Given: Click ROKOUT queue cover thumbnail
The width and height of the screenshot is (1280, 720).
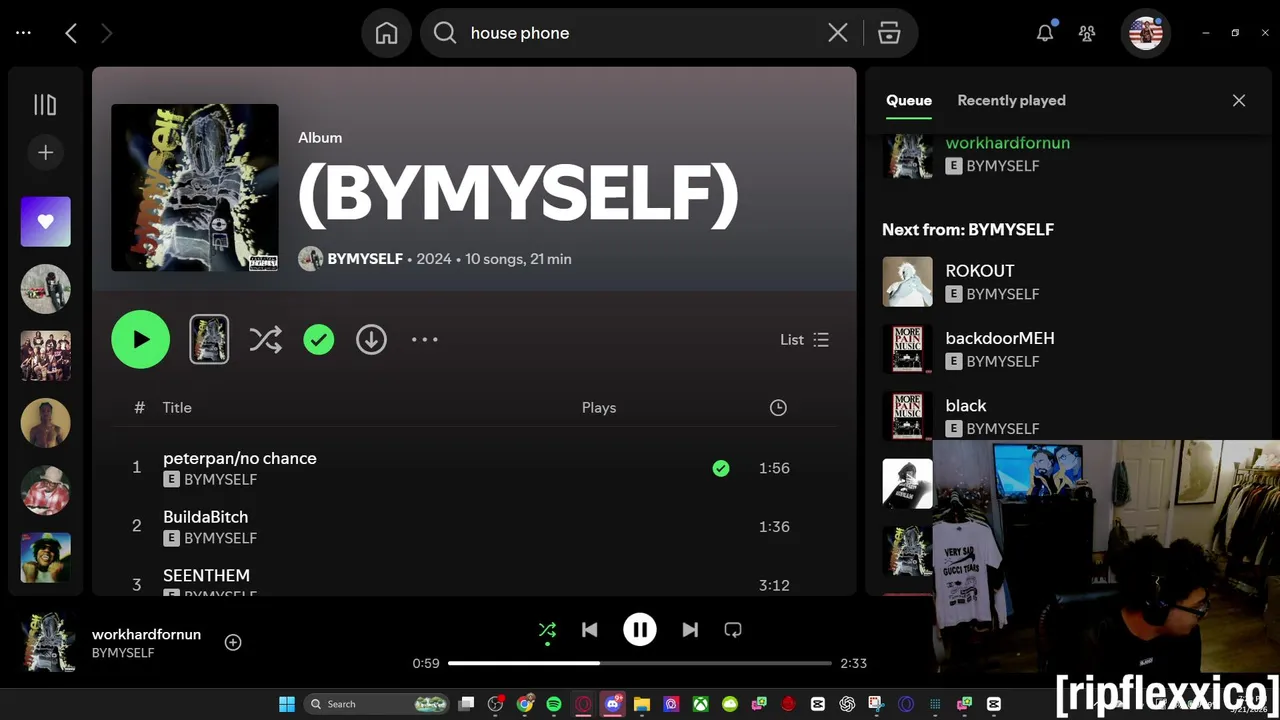Looking at the screenshot, I should pyautogui.click(x=907, y=282).
